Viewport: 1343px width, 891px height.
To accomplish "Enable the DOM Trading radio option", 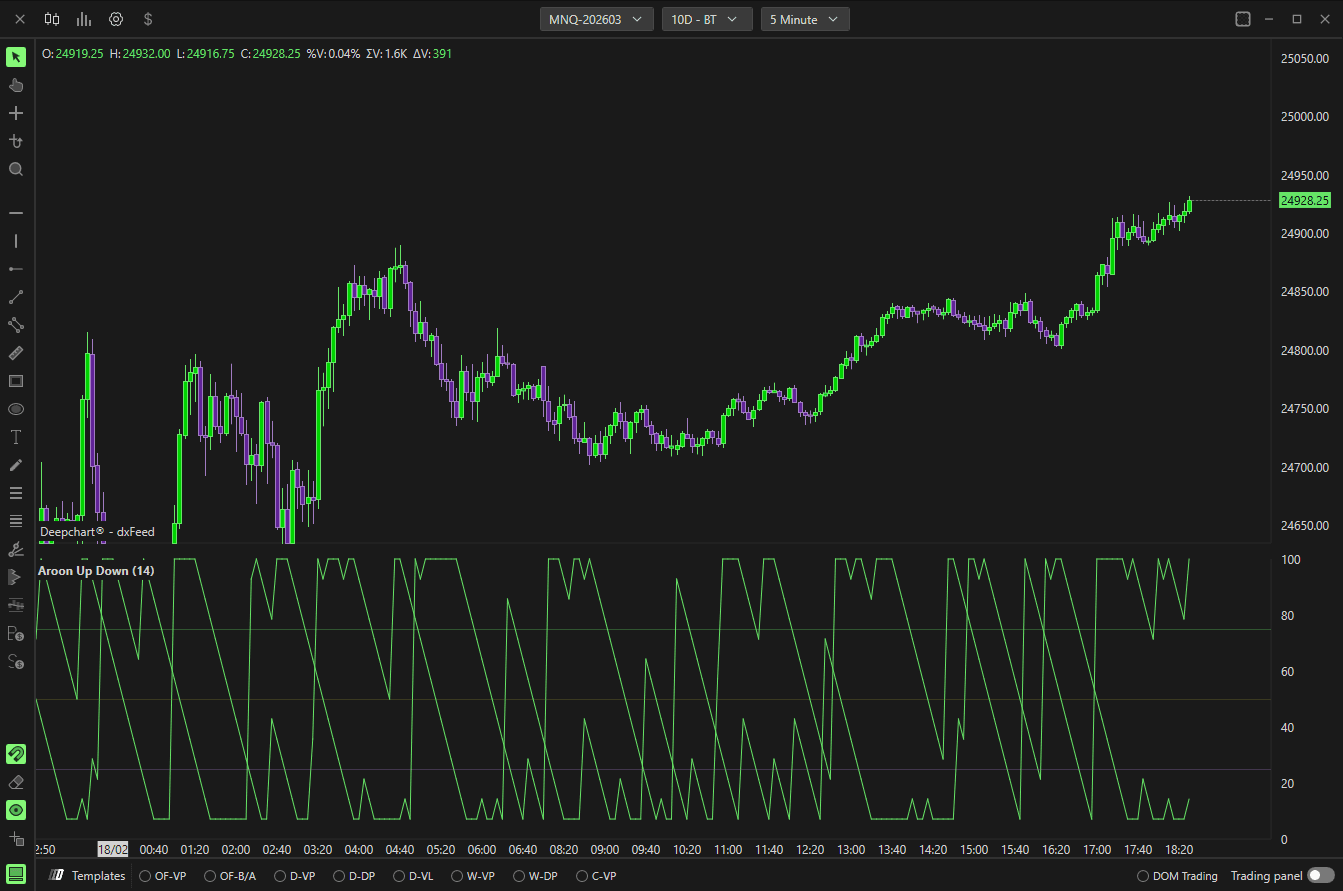I will [1143, 876].
